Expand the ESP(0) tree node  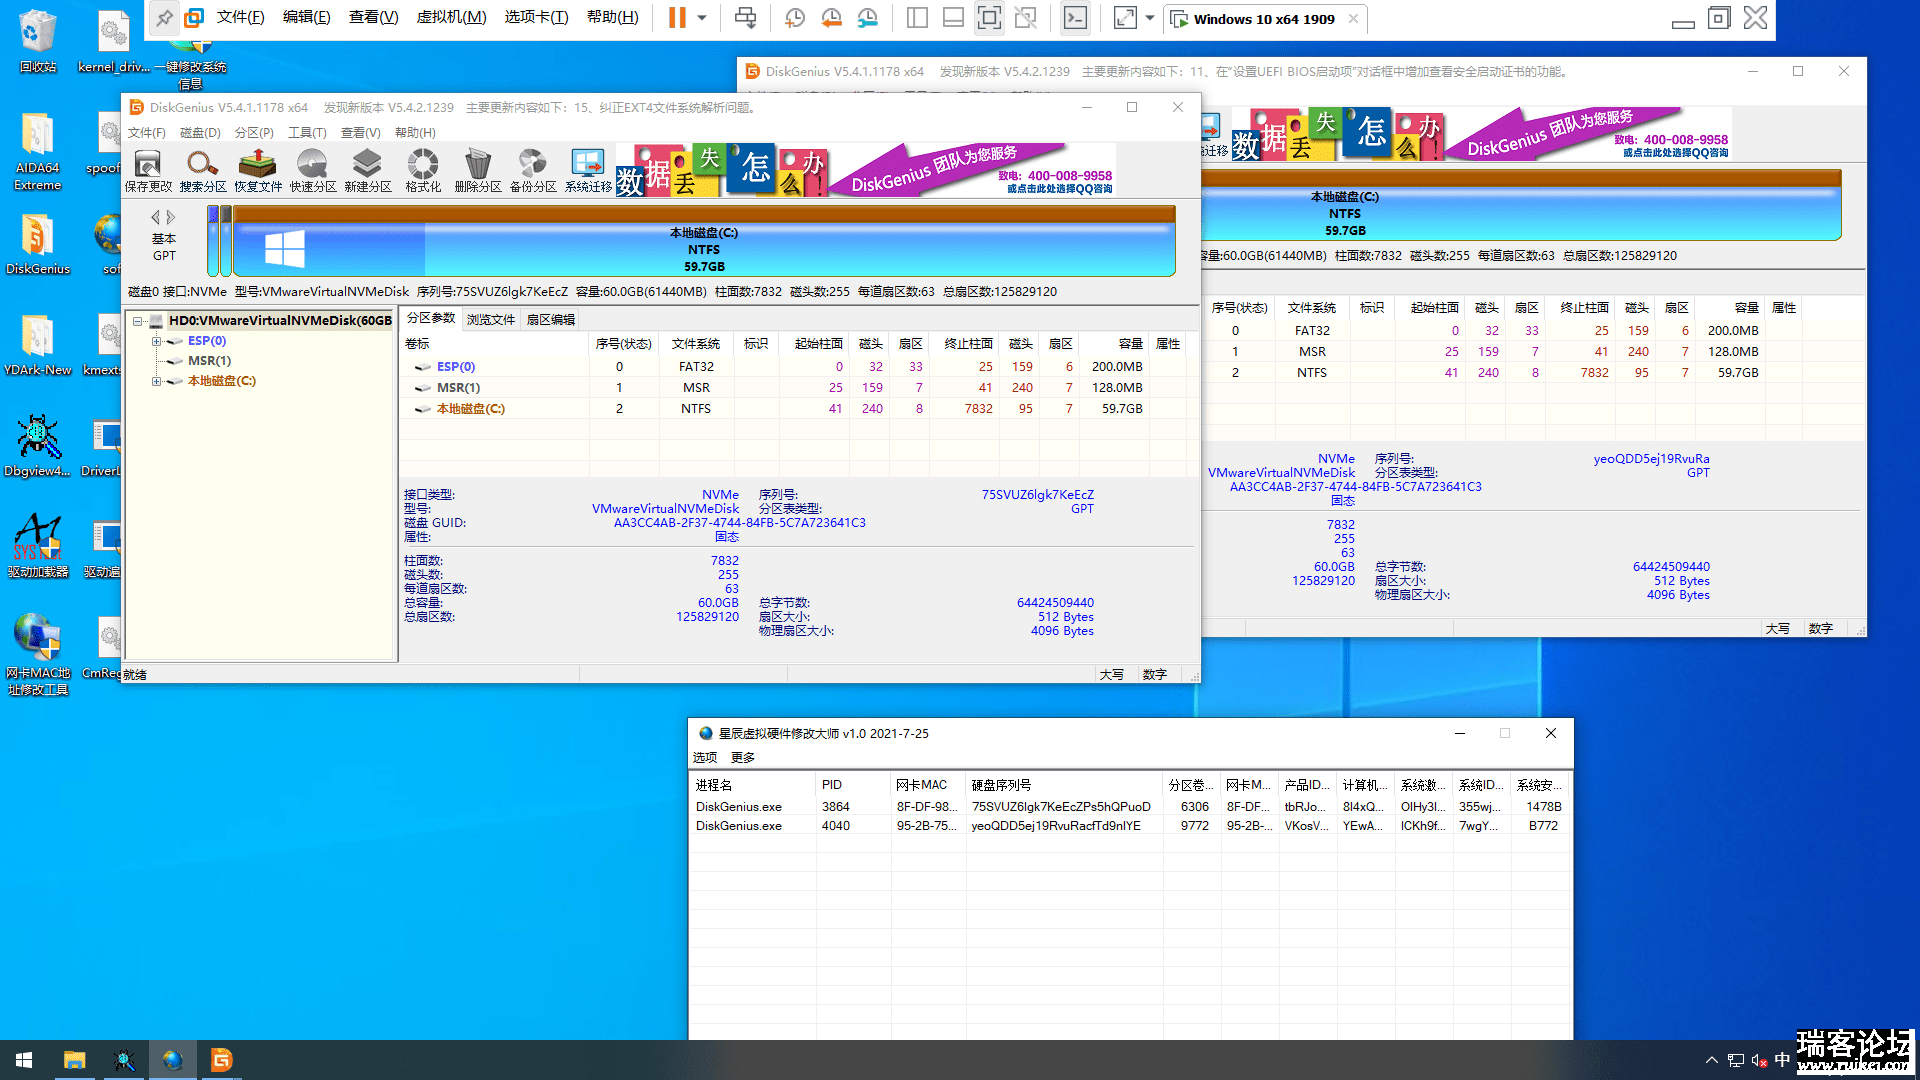pyautogui.click(x=156, y=341)
